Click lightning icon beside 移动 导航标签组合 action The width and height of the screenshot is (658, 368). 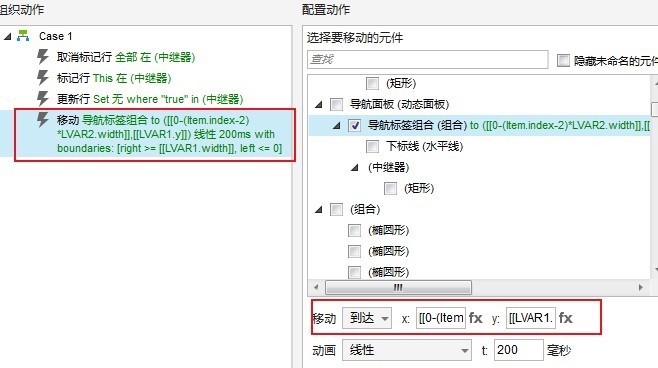tap(43, 120)
